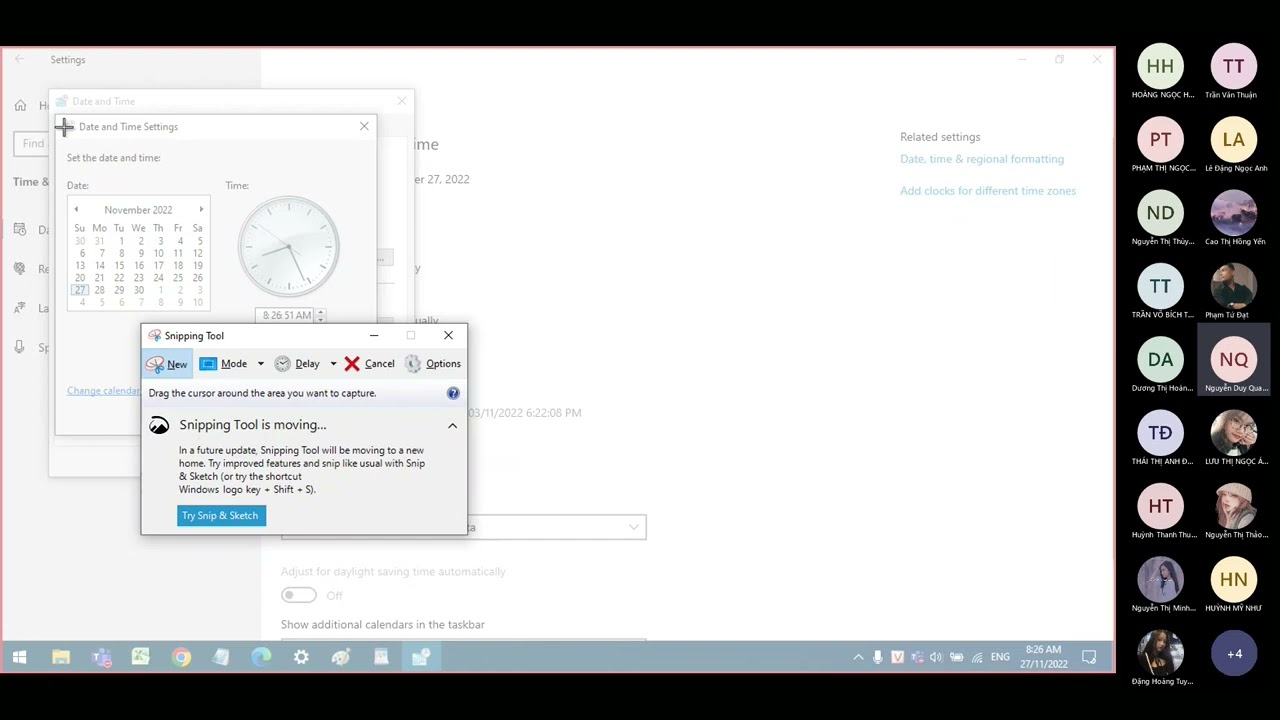Screen dimensions: 1280x720
Task: Toggle daylight saving time switch
Action: point(298,595)
